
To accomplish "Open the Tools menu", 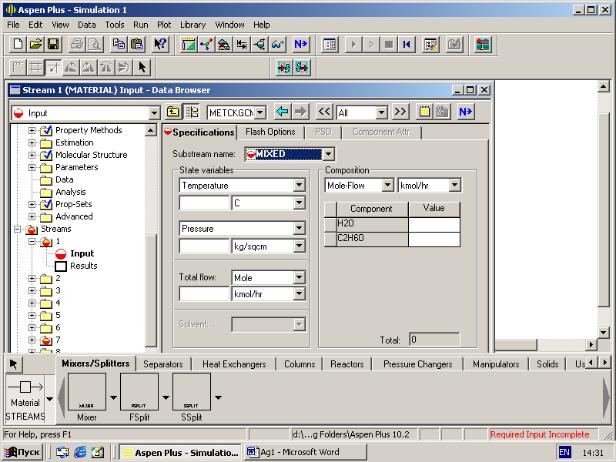I will click(114, 25).
